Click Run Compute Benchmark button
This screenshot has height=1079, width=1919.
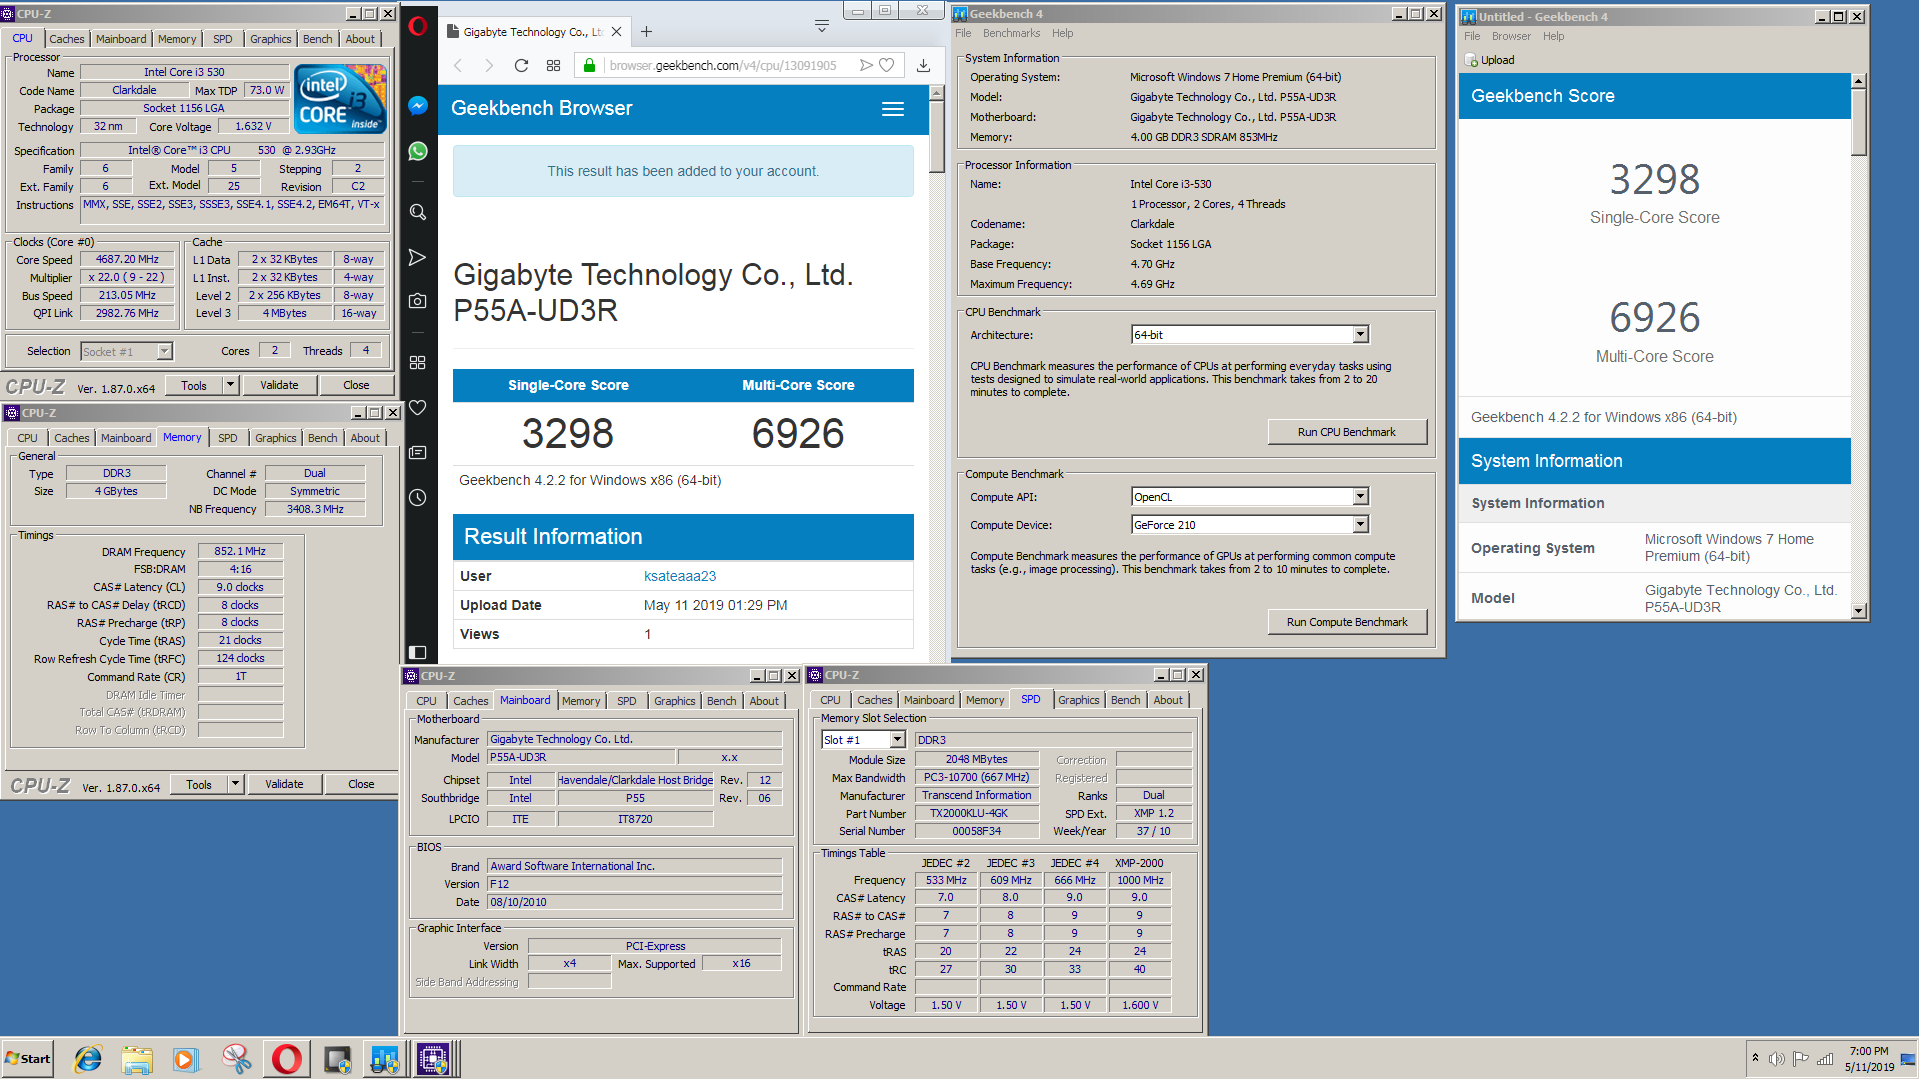(1347, 622)
